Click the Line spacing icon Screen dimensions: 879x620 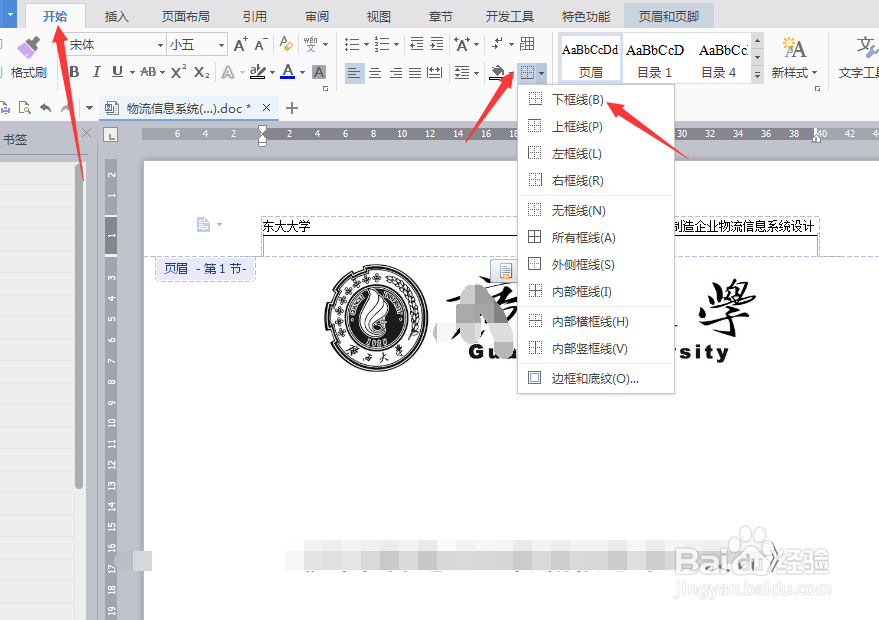click(462, 73)
